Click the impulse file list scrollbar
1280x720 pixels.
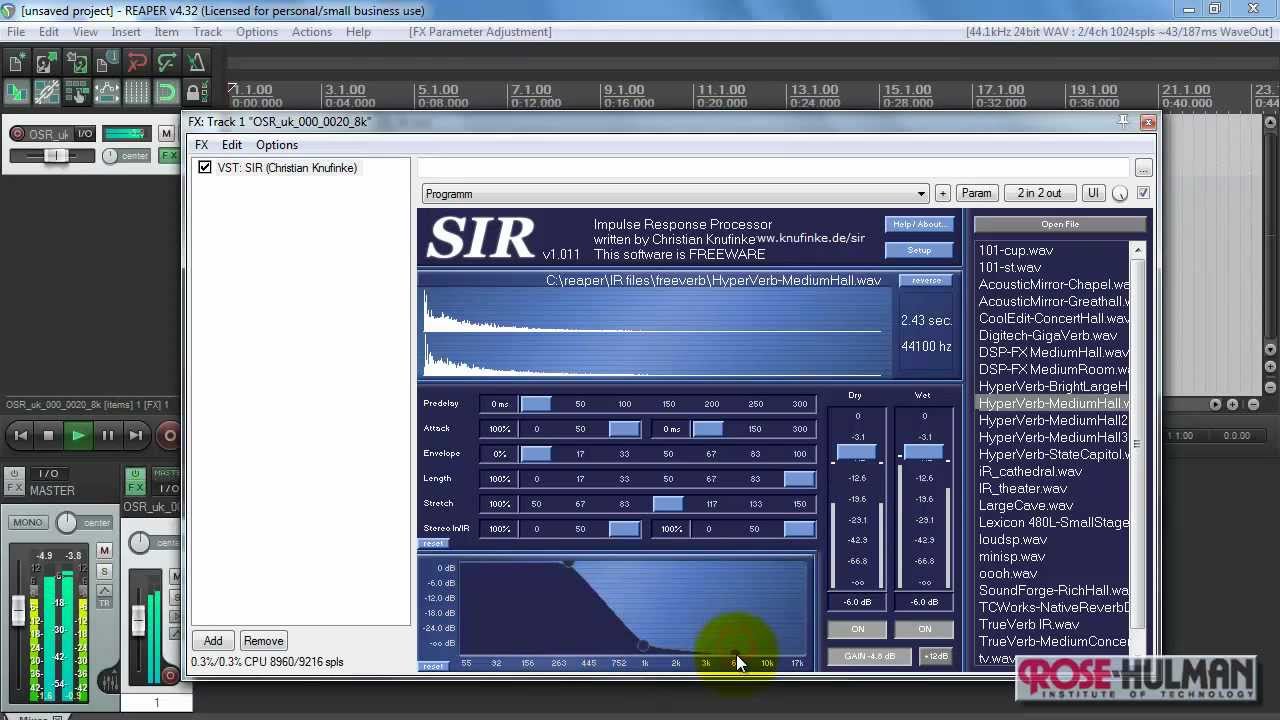point(1137,445)
